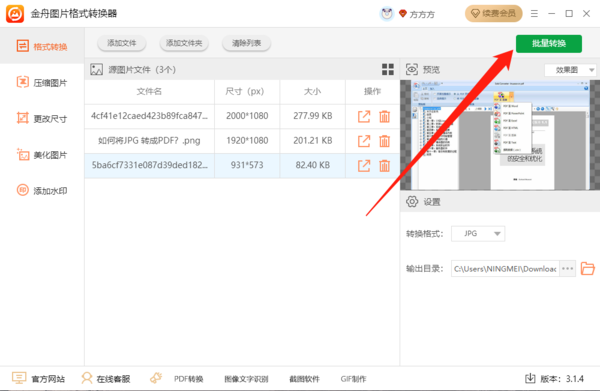Click the 82.40 KB cell
The height and width of the screenshot is (391, 600).
pyautogui.click(x=313, y=165)
